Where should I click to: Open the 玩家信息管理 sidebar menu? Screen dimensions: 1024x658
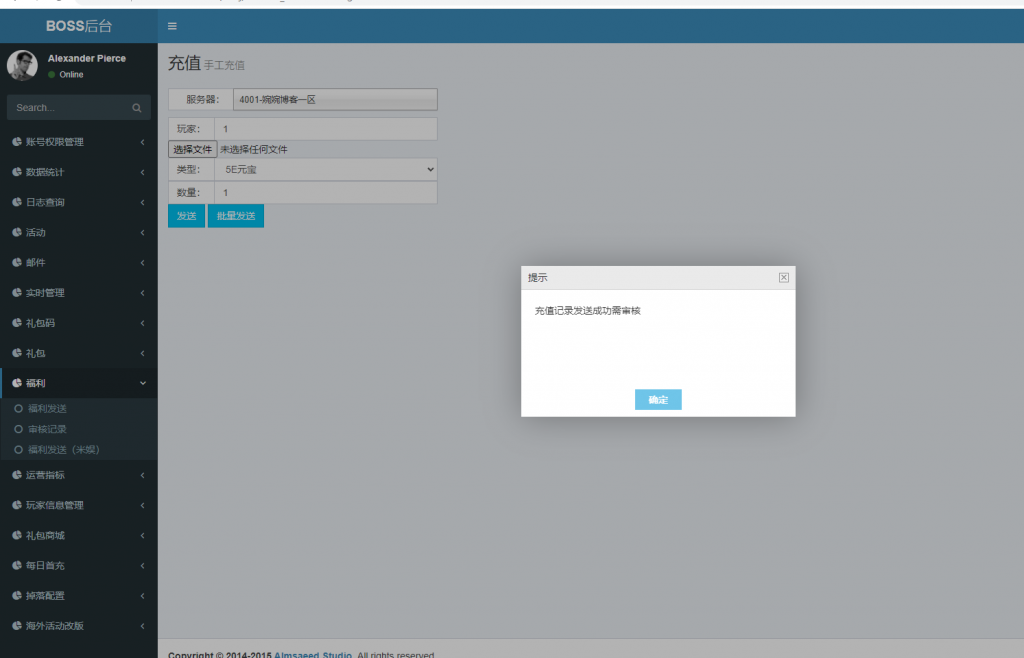pos(54,505)
